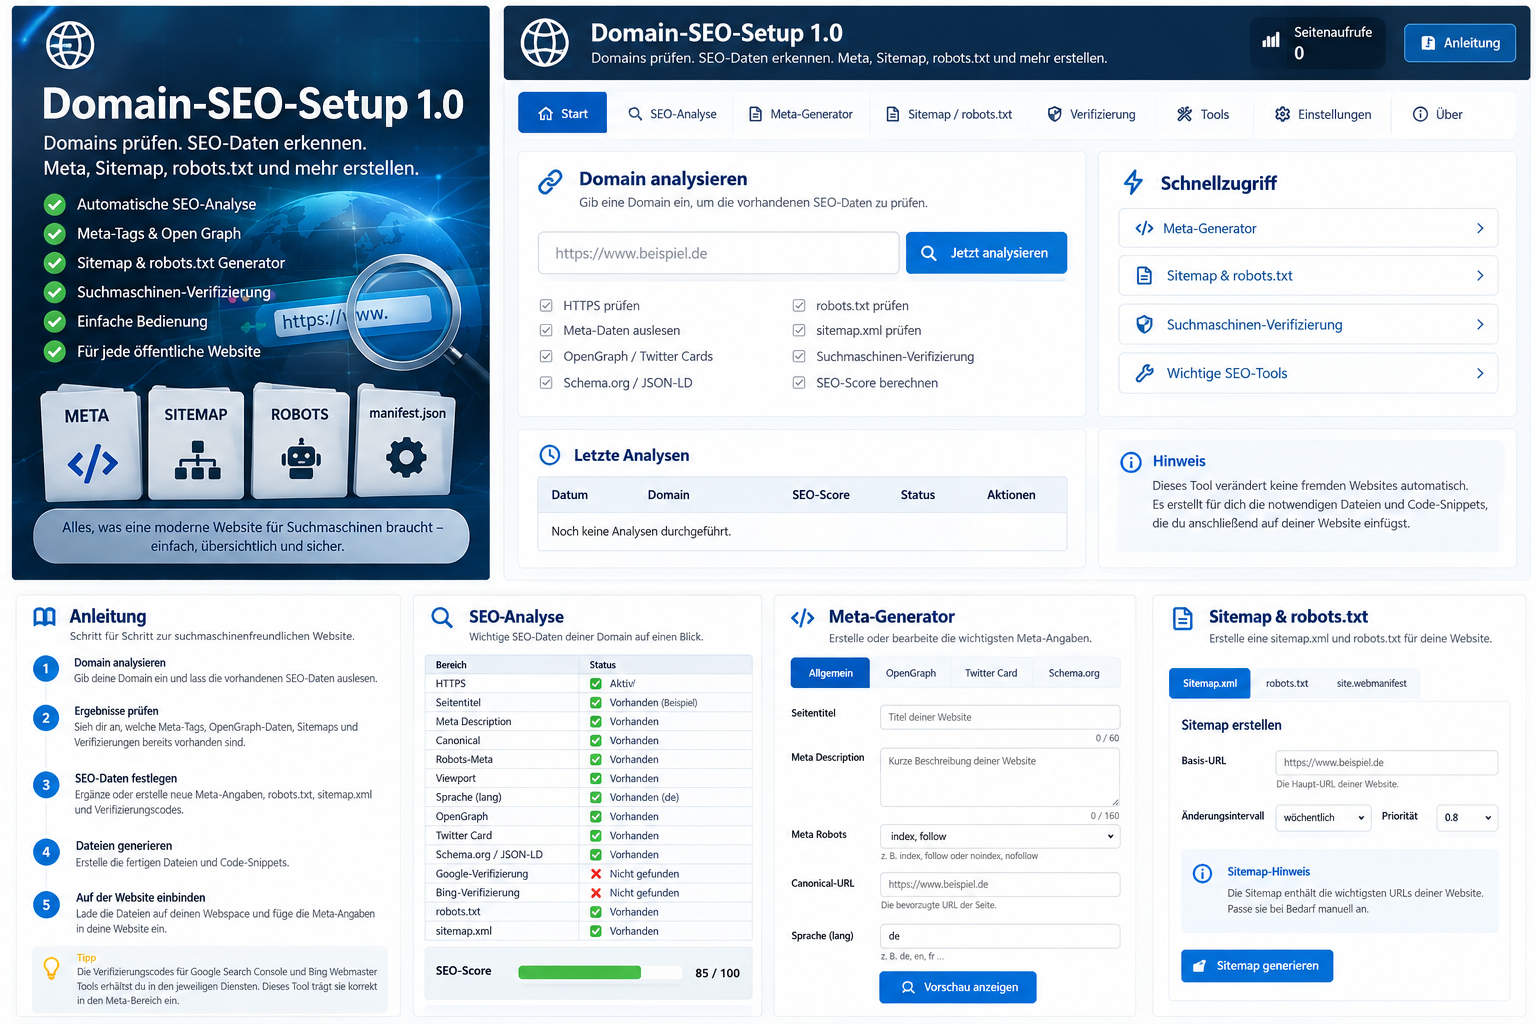
Task: Click the domain URL input field
Action: pyautogui.click(x=718, y=253)
